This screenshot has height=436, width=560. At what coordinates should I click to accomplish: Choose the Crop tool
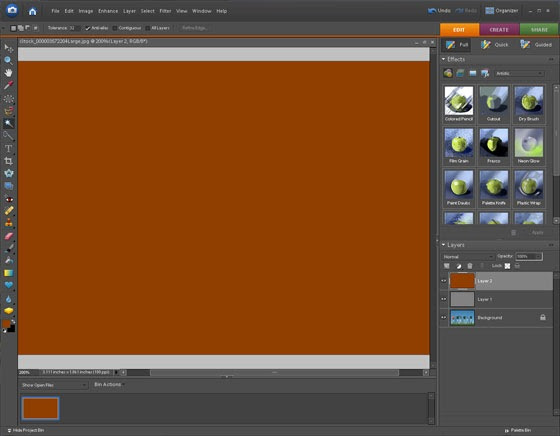pos(8,161)
